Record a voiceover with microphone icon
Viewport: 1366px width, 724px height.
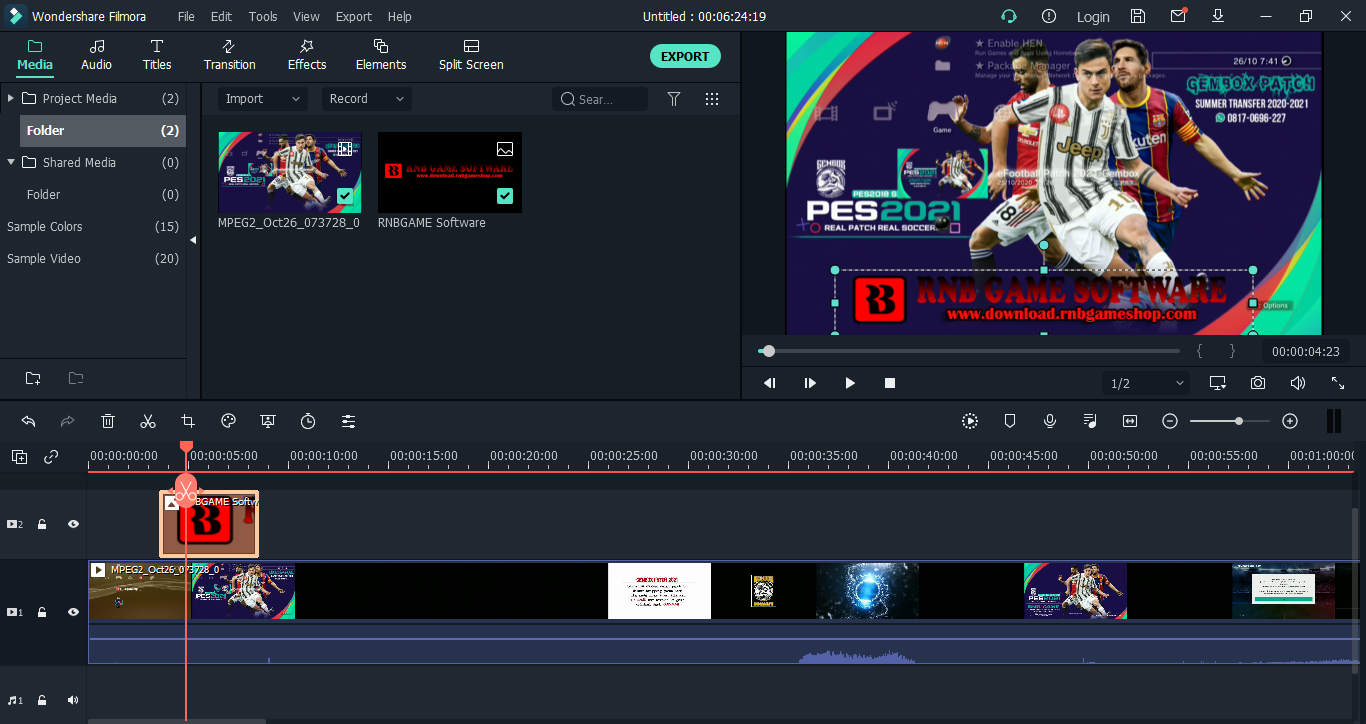coord(1050,421)
